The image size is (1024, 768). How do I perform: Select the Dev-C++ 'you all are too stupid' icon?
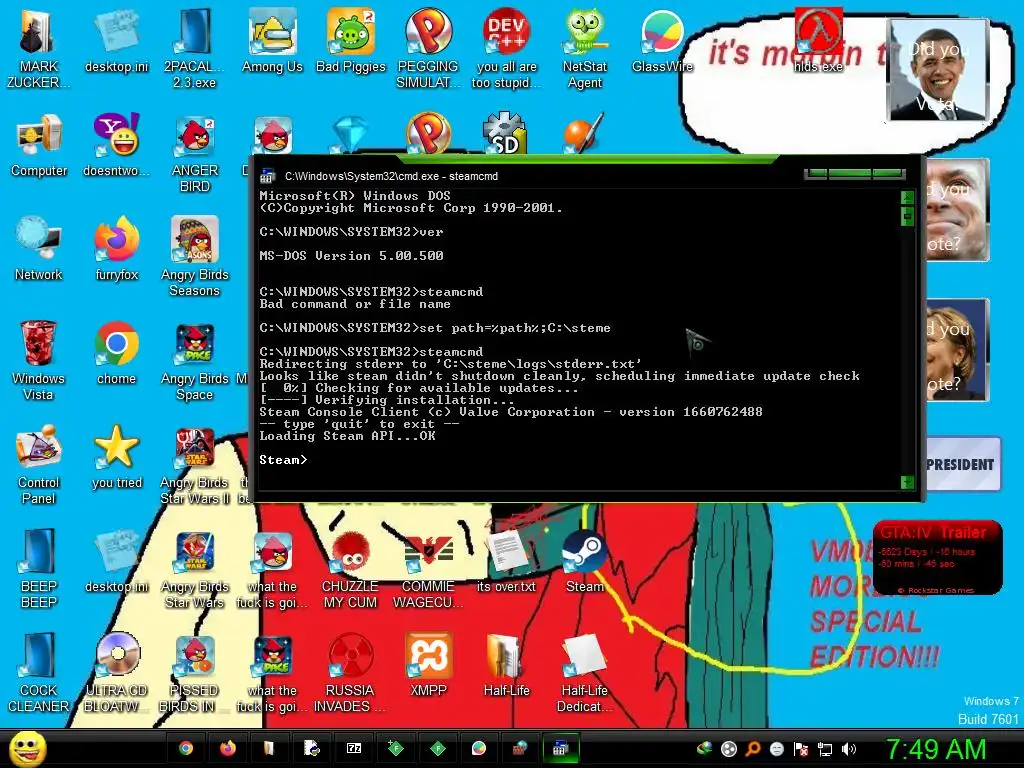click(x=506, y=48)
